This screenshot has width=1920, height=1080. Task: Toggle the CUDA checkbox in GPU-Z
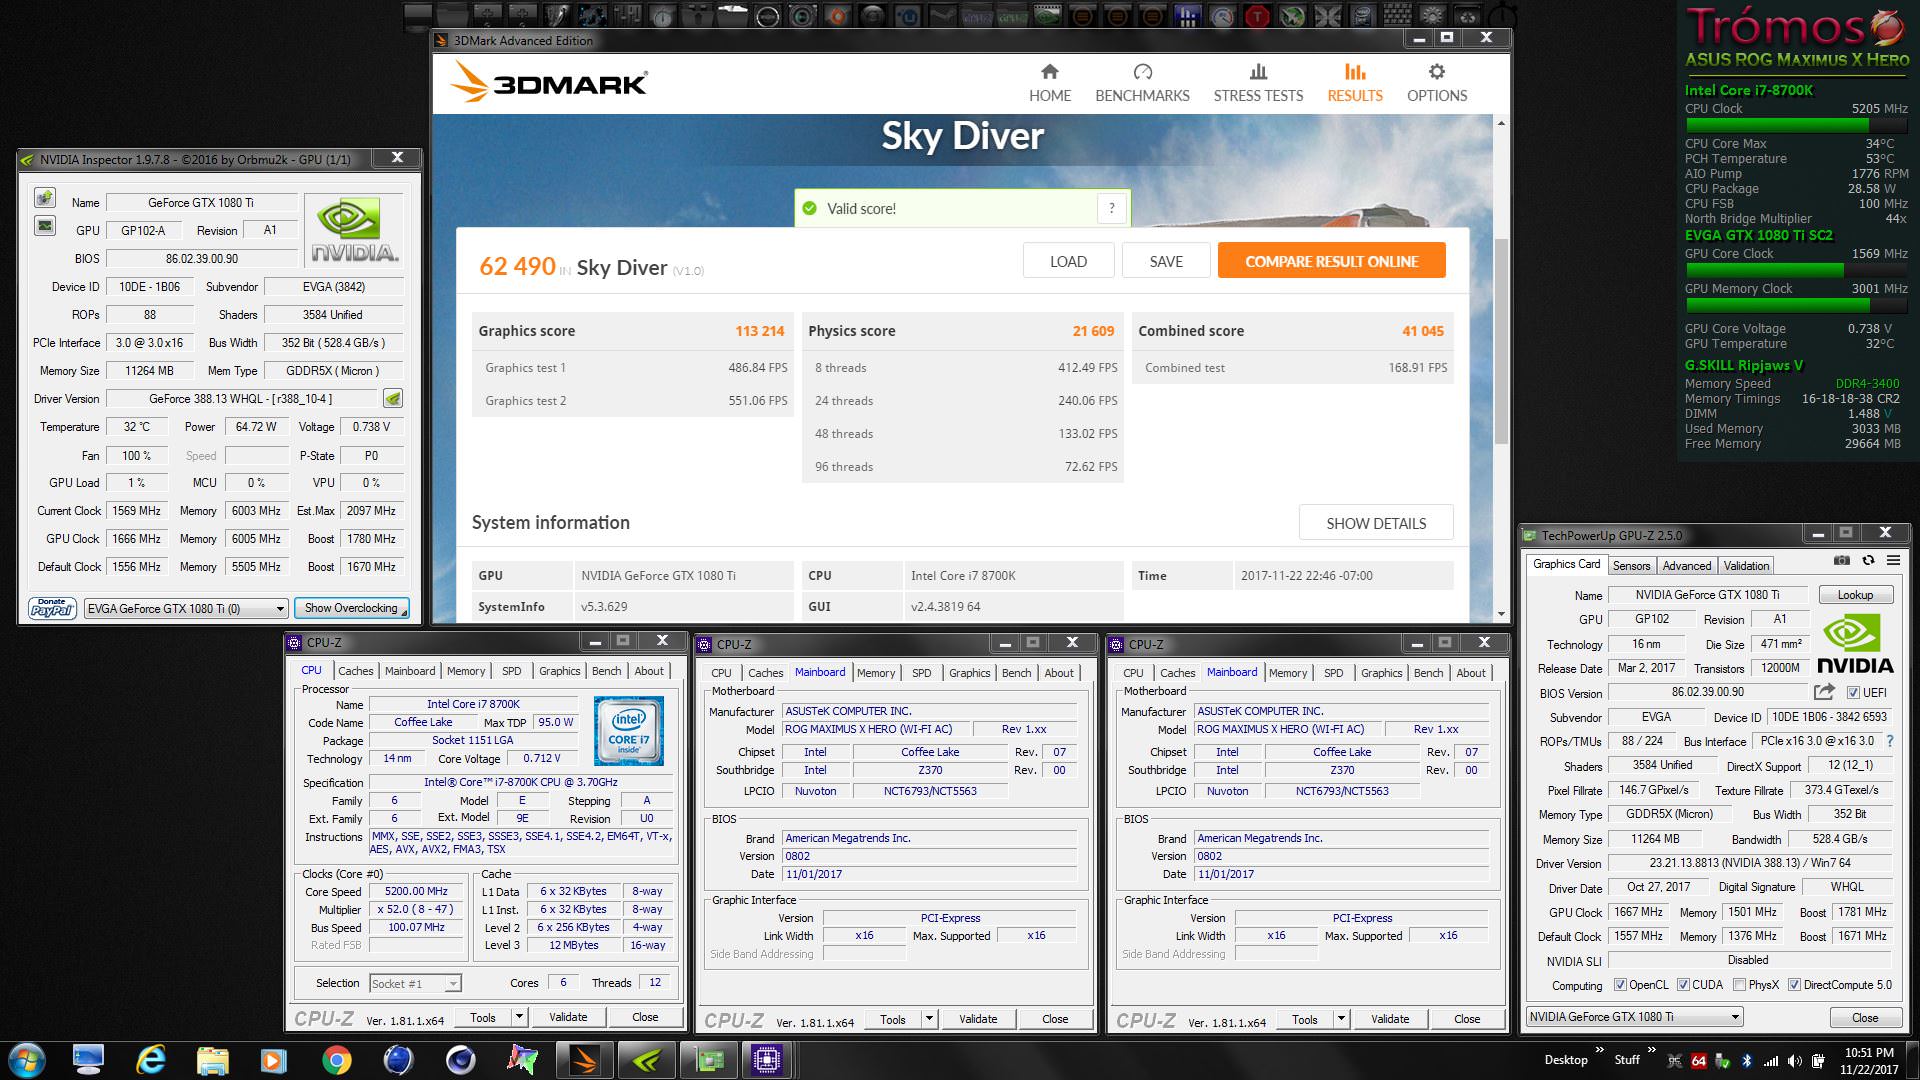coord(1683,985)
